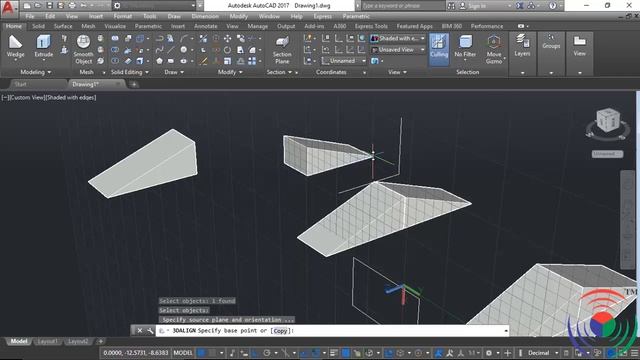Click the Solid Union icon

115,38
